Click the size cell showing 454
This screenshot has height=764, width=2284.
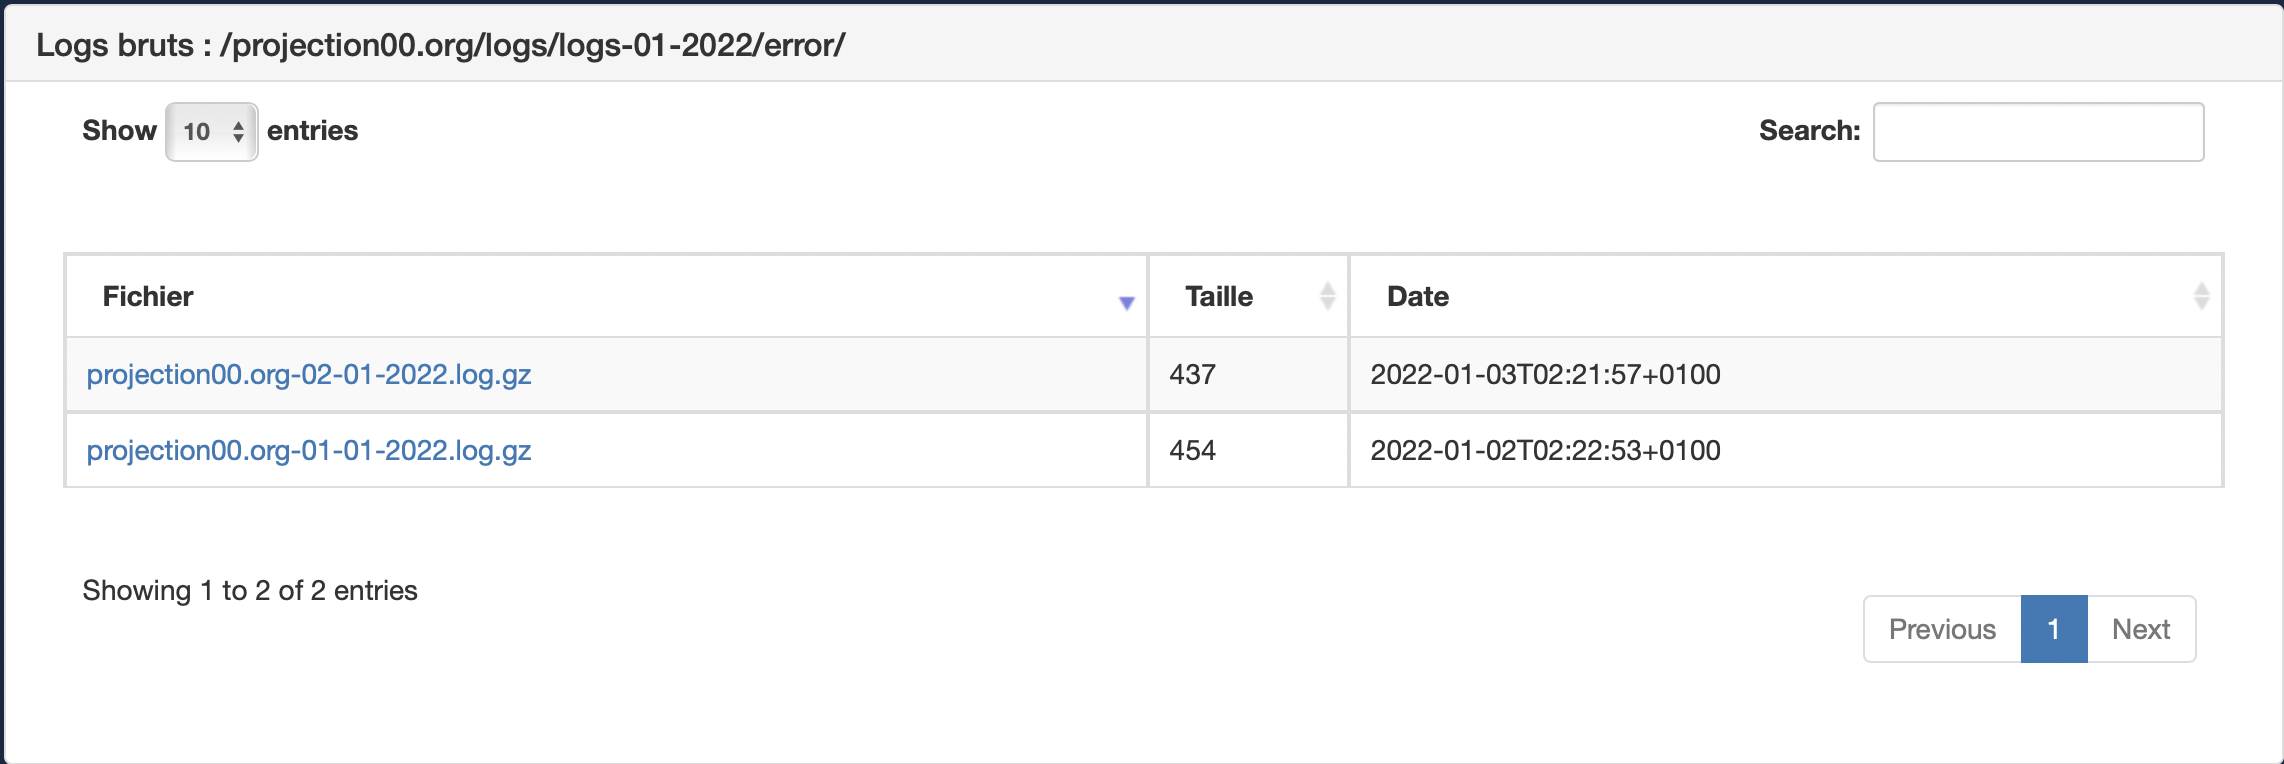[x=1193, y=450]
